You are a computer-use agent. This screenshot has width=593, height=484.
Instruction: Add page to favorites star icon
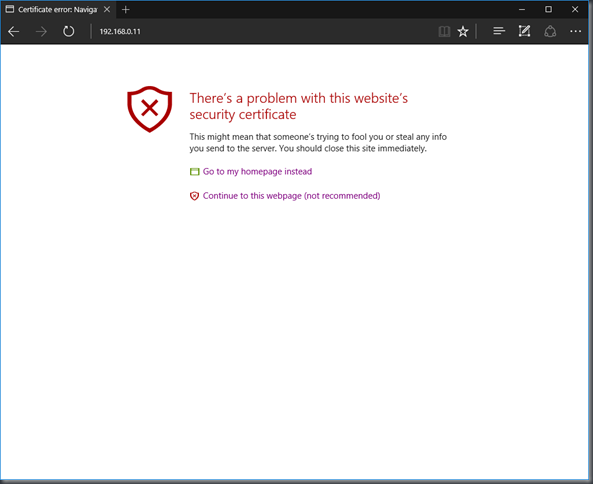pyautogui.click(x=463, y=31)
